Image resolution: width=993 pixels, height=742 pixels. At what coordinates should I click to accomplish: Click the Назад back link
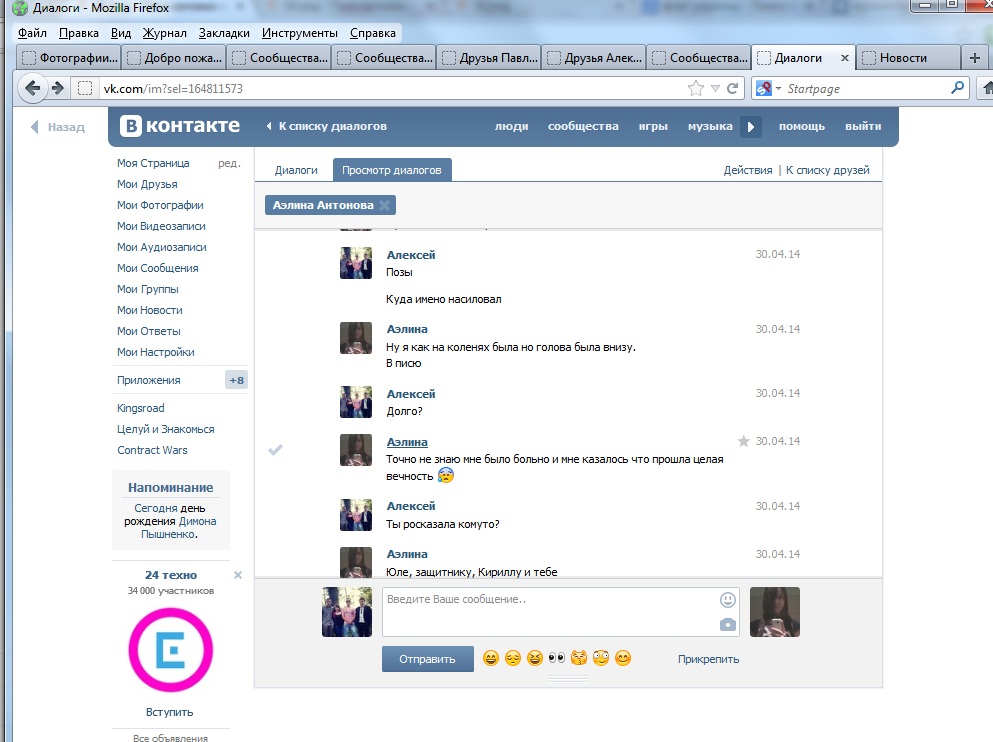(x=58, y=127)
